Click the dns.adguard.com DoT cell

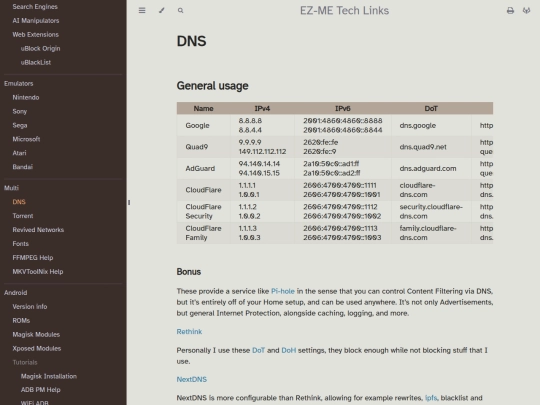coord(431,168)
